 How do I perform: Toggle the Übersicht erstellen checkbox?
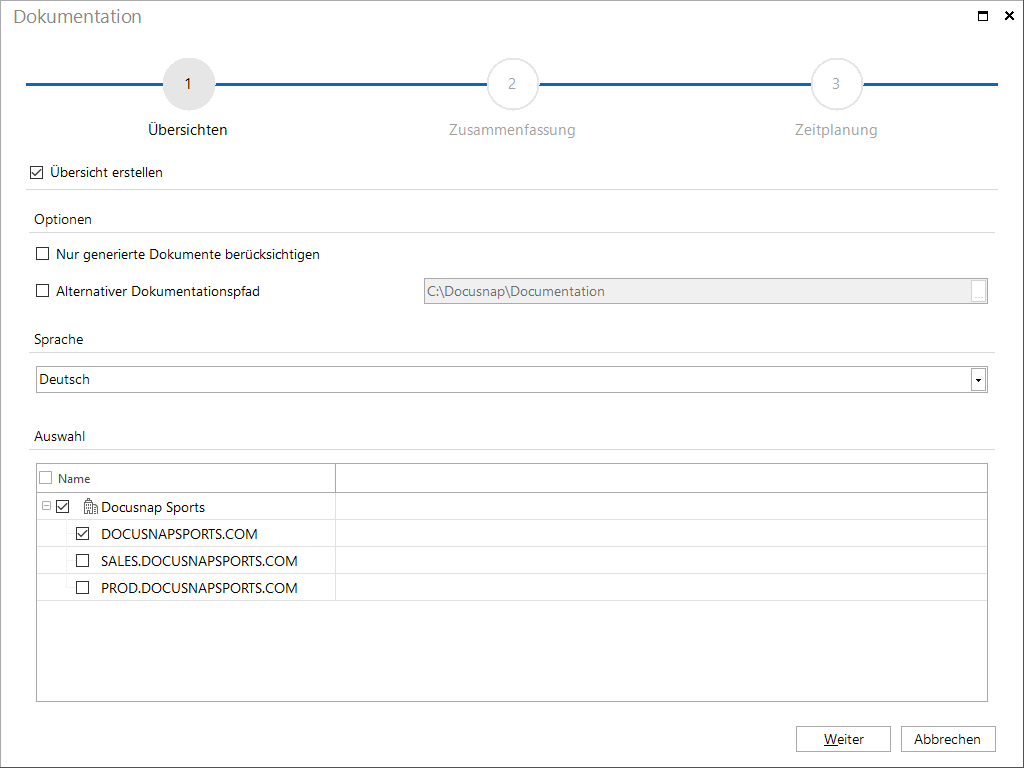pos(37,172)
